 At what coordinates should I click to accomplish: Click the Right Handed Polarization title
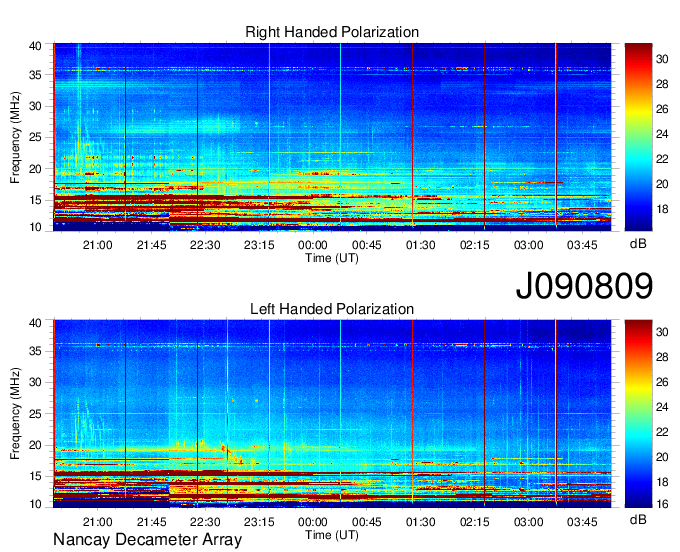332,32
